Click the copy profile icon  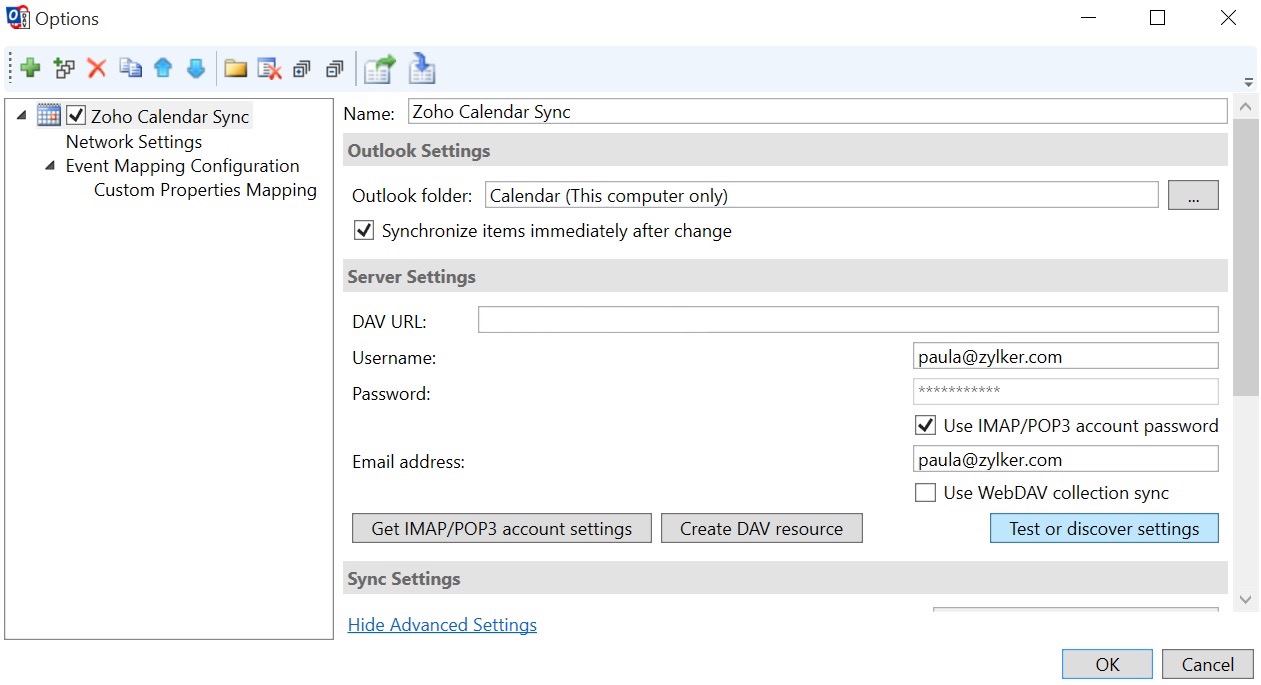coord(130,69)
